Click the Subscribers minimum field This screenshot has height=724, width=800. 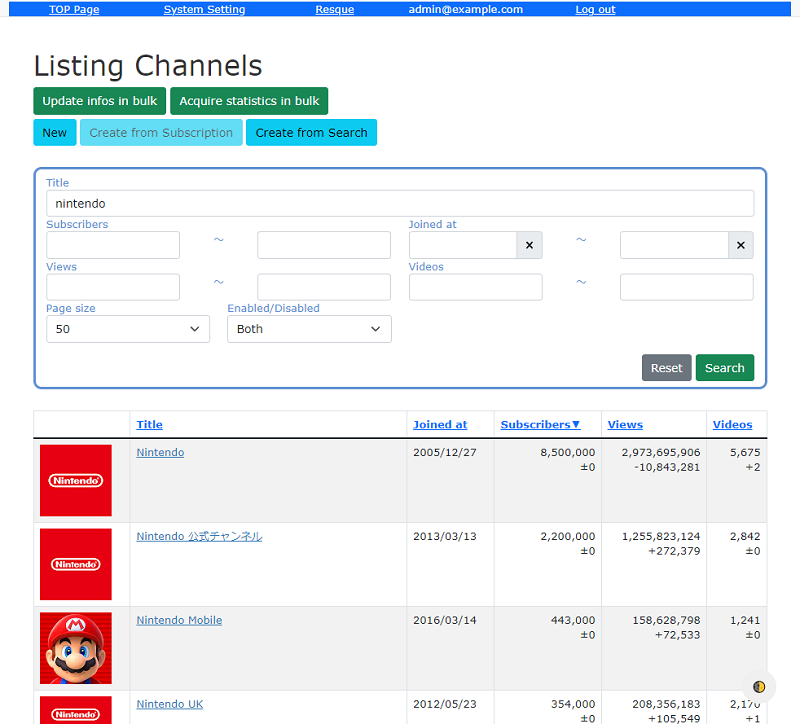(113, 245)
